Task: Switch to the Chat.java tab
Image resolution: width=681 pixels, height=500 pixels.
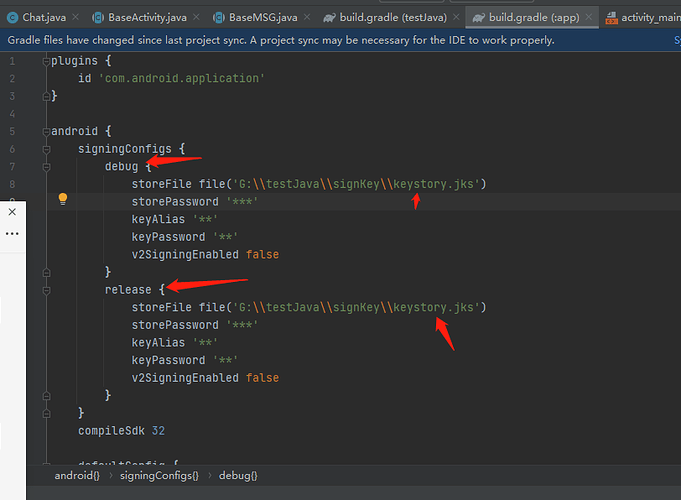Action: (44, 17)
